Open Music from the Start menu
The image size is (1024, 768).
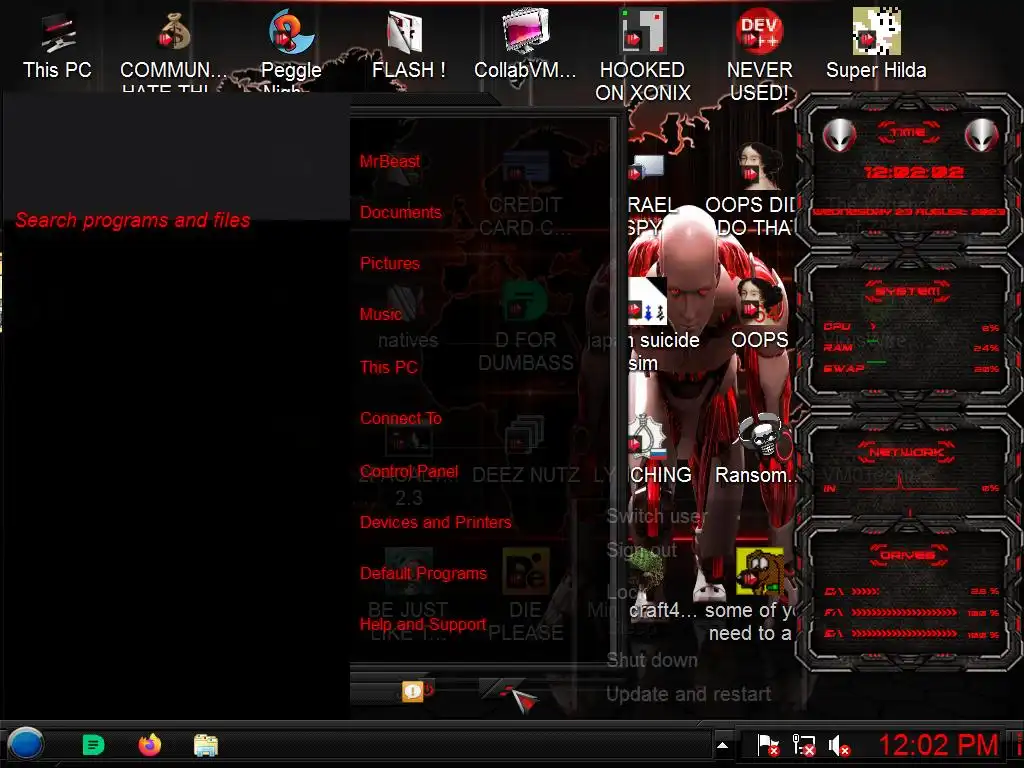pos(380,314)
